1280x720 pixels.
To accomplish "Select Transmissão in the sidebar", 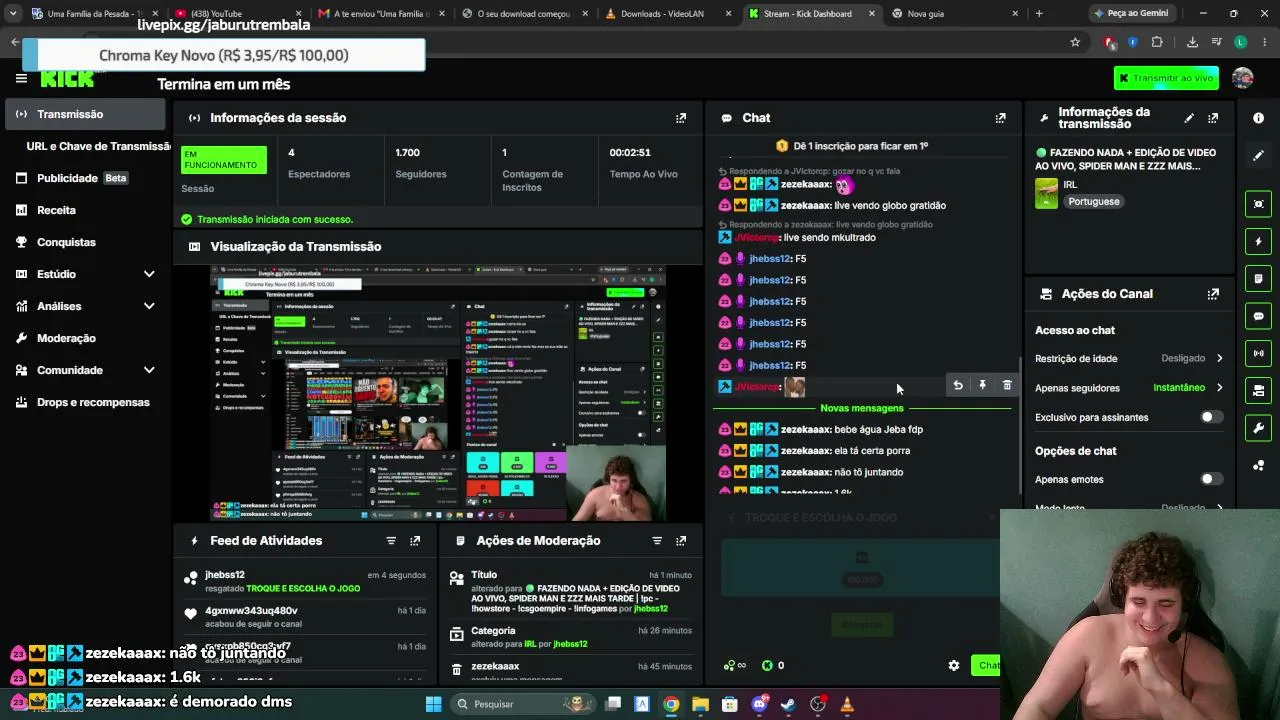I will pos(84,114).
